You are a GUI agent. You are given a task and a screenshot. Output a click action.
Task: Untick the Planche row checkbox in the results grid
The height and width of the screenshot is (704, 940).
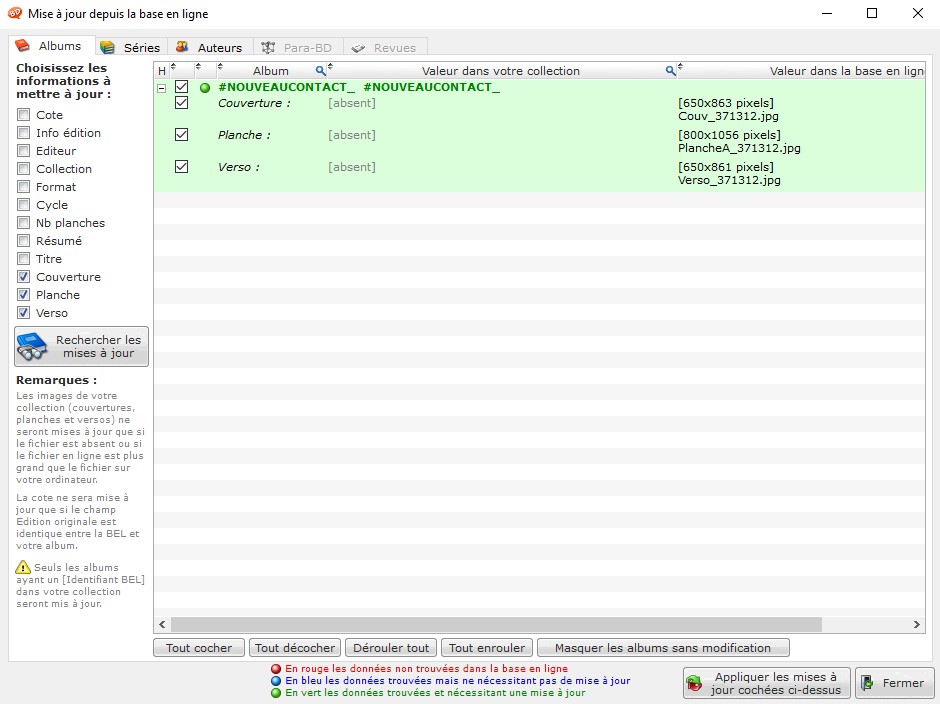tap(181, 135)
